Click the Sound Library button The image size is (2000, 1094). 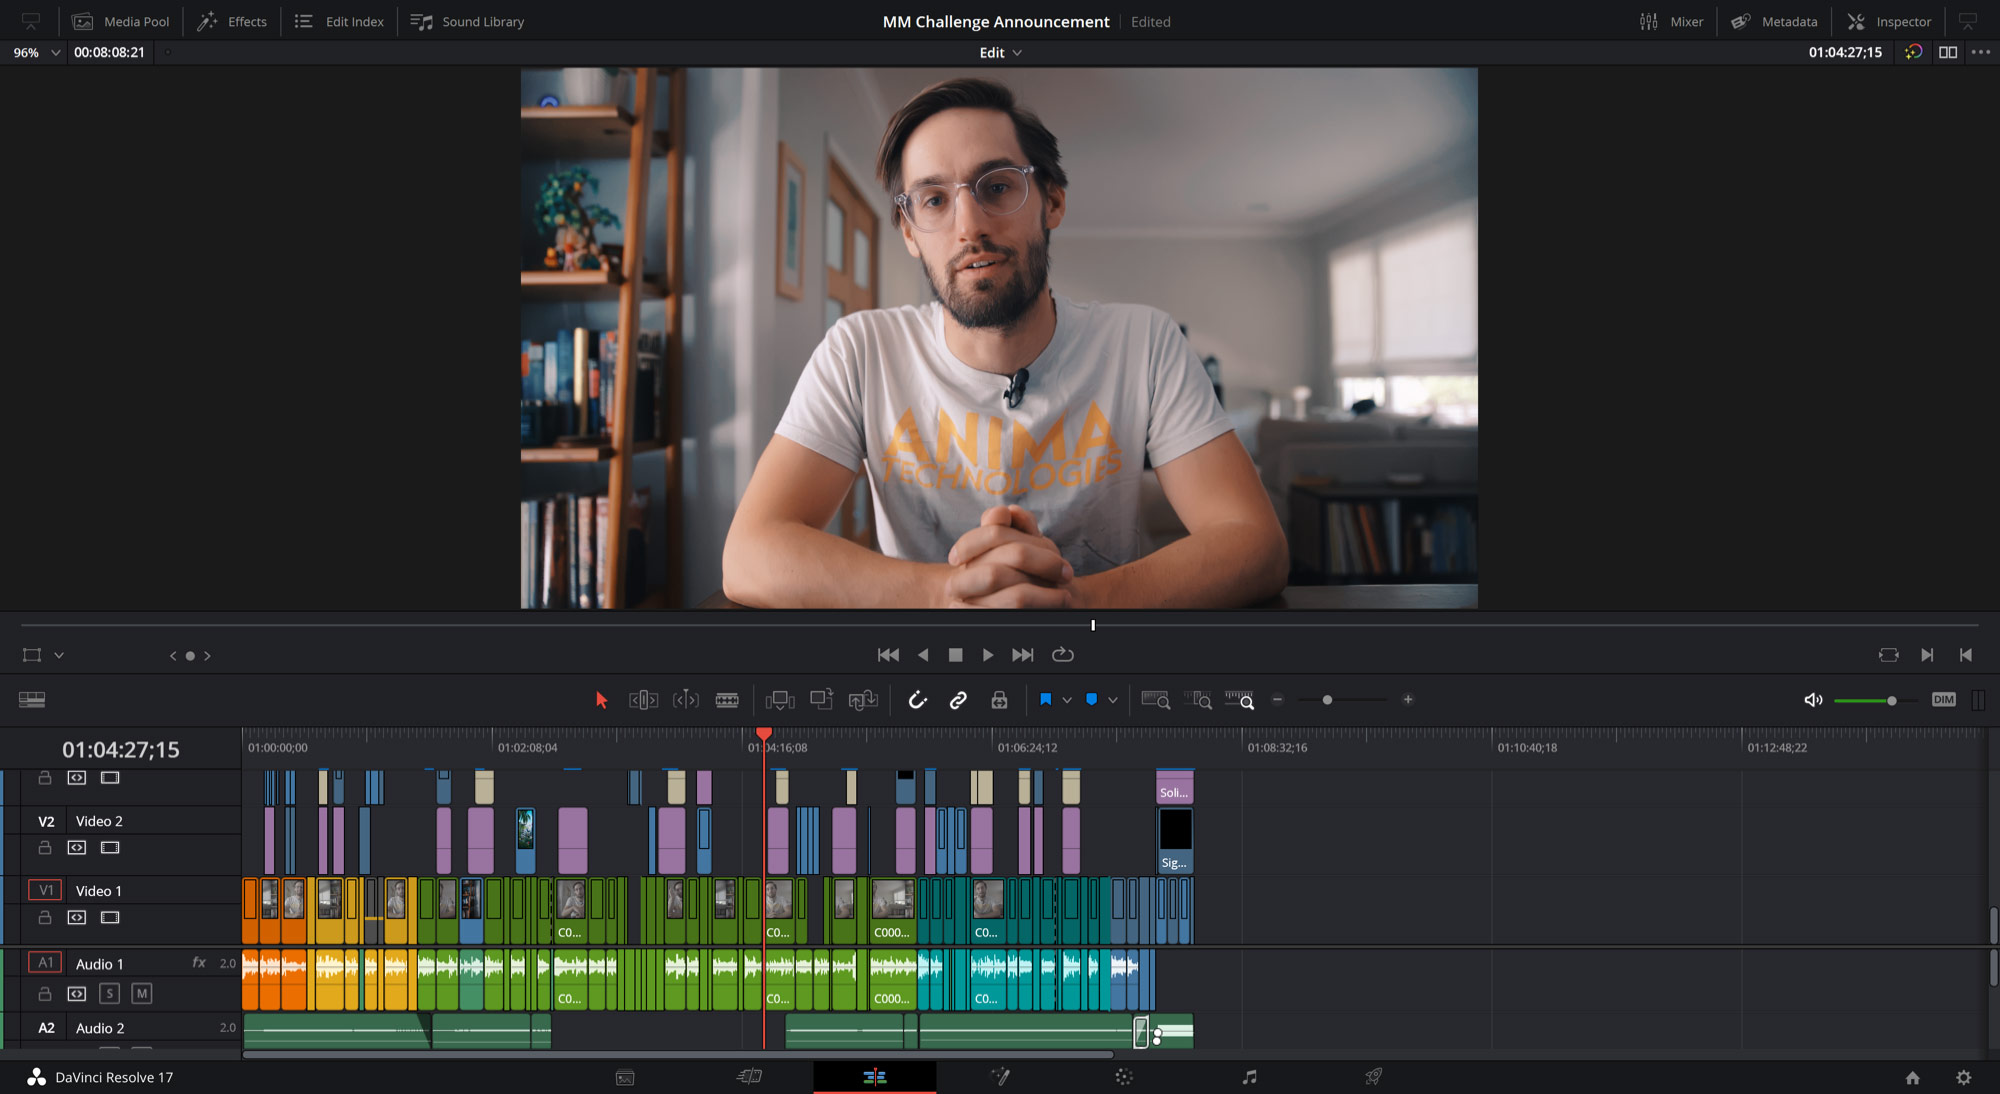[x=468, y=21]
